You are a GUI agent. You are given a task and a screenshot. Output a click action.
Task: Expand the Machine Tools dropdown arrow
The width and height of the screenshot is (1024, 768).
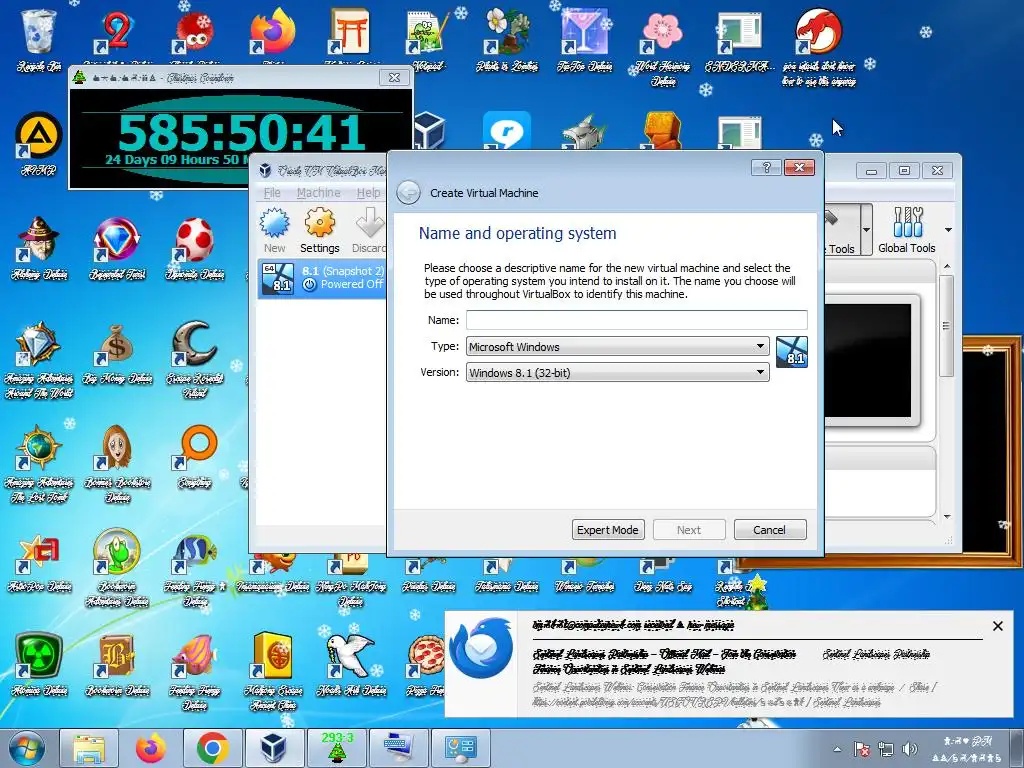coord(867,230)
